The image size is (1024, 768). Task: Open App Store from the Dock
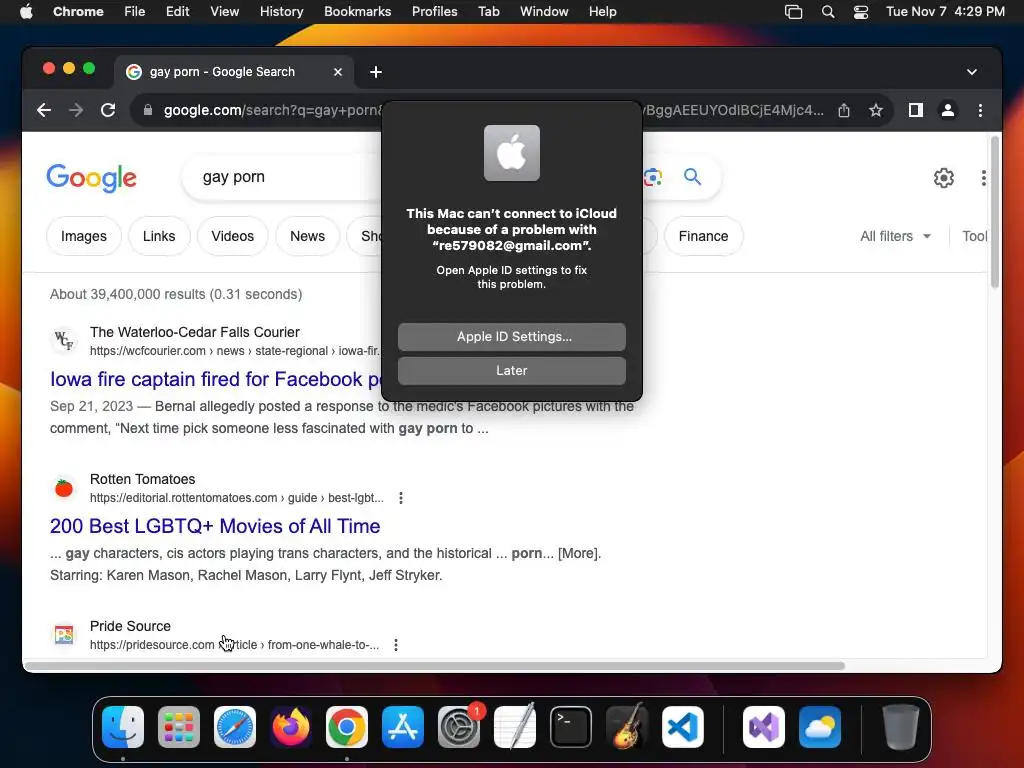tap(403, 727)
